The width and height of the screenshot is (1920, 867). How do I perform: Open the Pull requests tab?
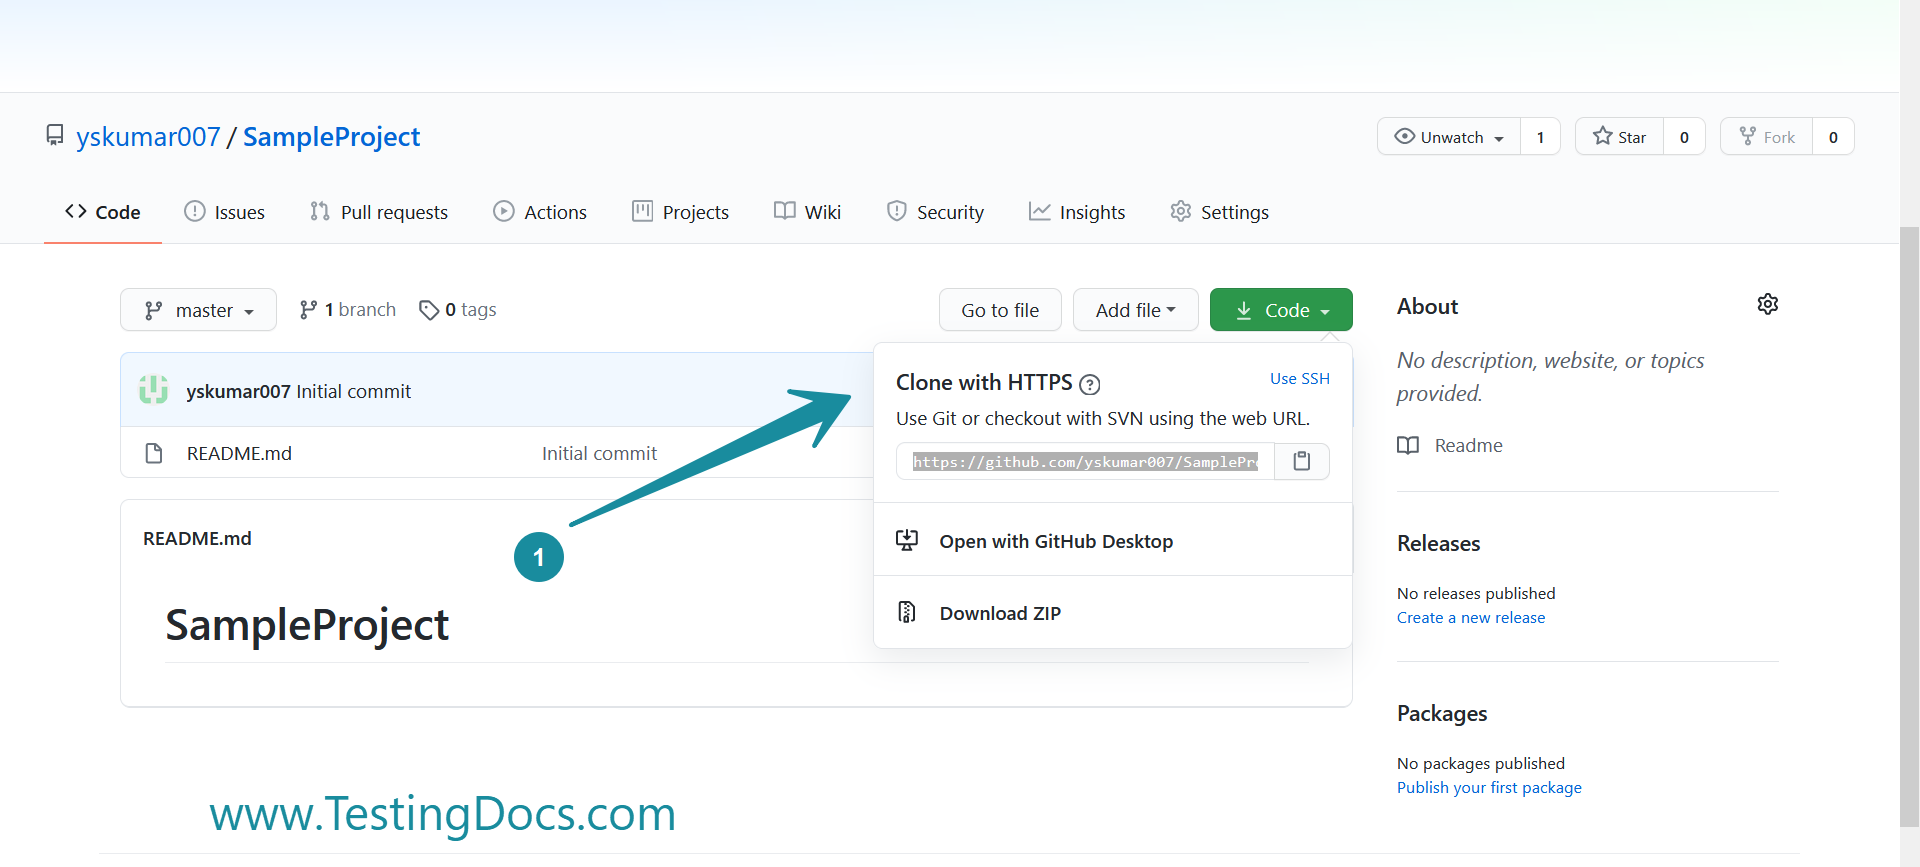coord(379,212)
